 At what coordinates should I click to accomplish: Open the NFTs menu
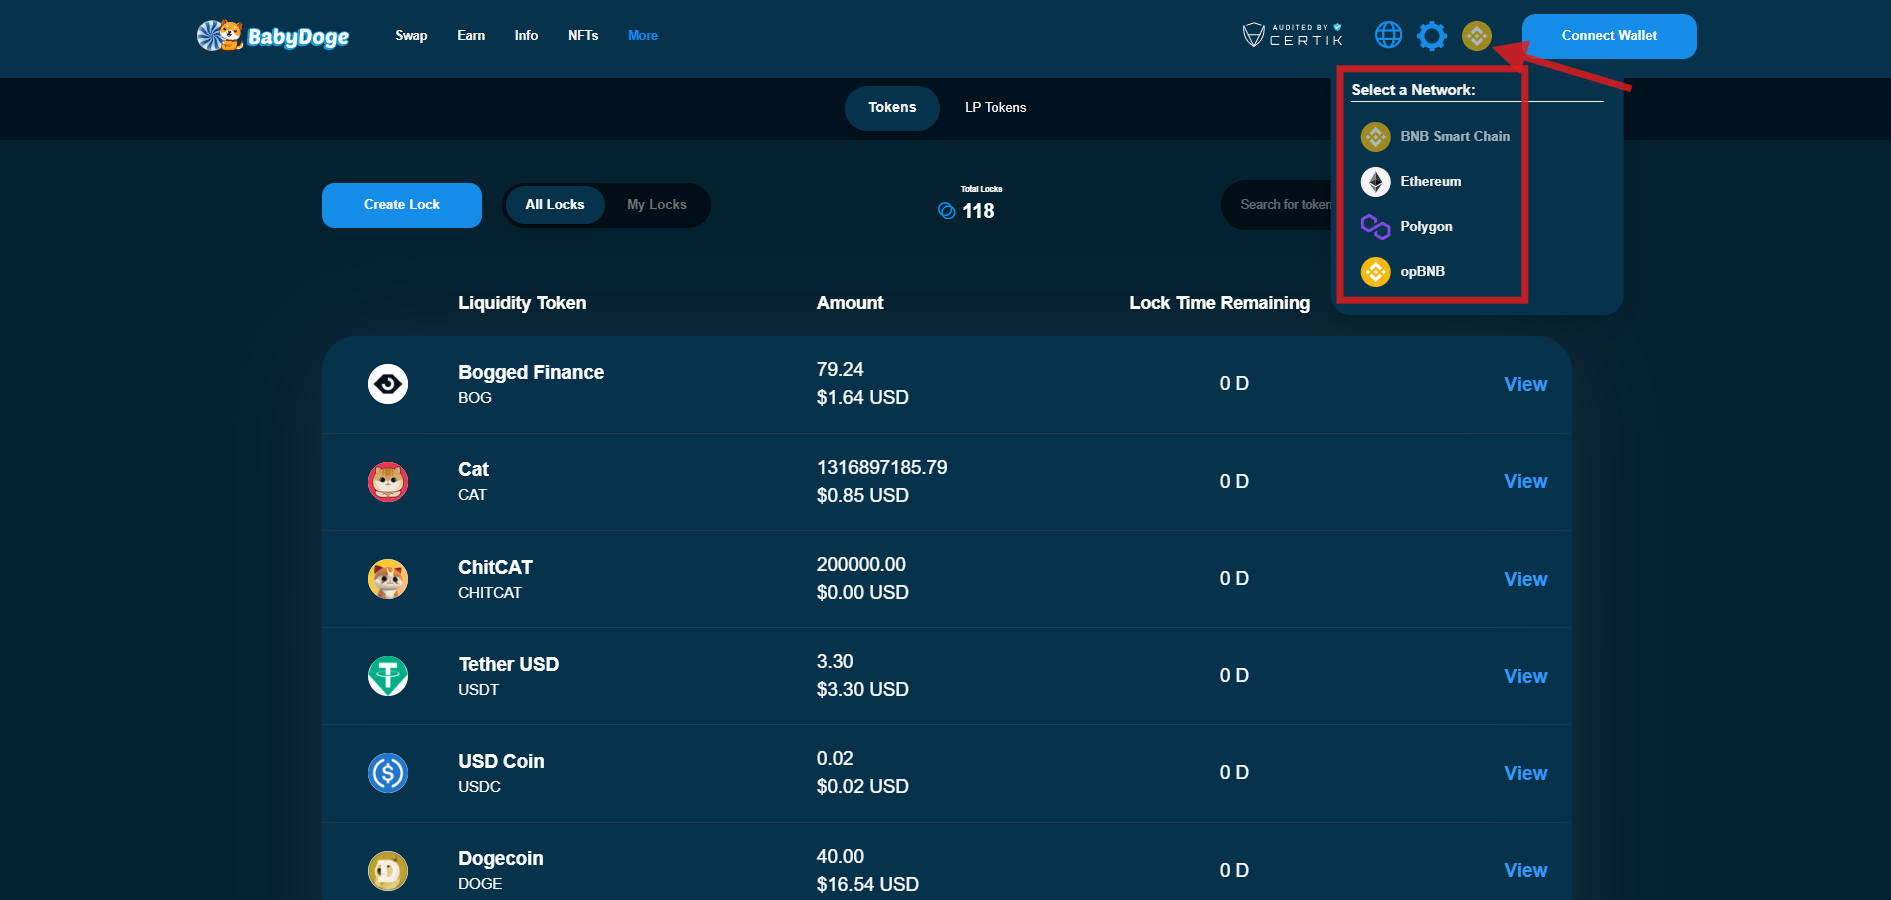click(x=583, y=36)
